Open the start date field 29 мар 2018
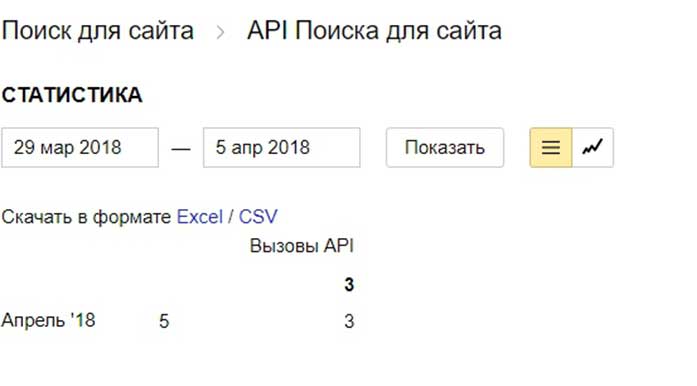 click(x=80, y=148)
